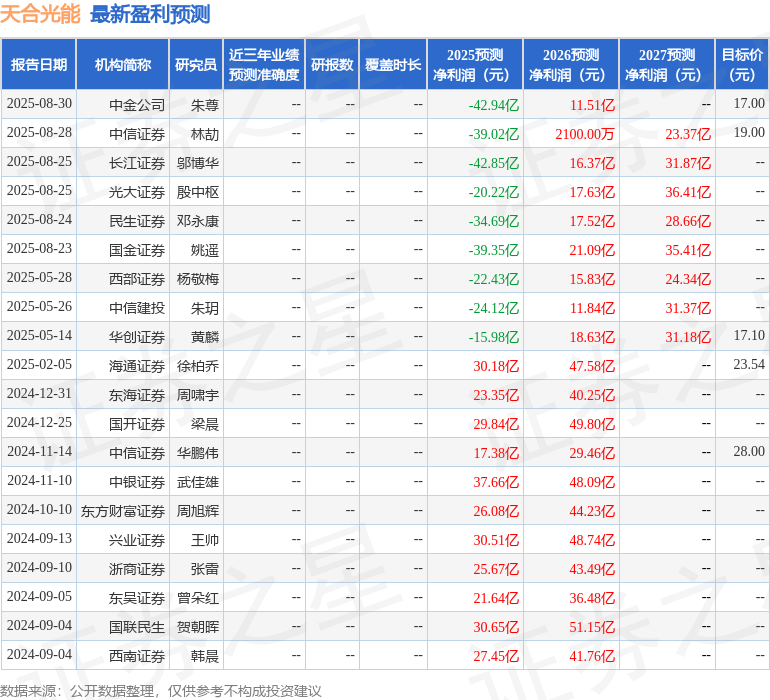This screenshot has width=770, height=700.
Task: Click analyst name 韩晨 in last row
Action: coord(205,656)
